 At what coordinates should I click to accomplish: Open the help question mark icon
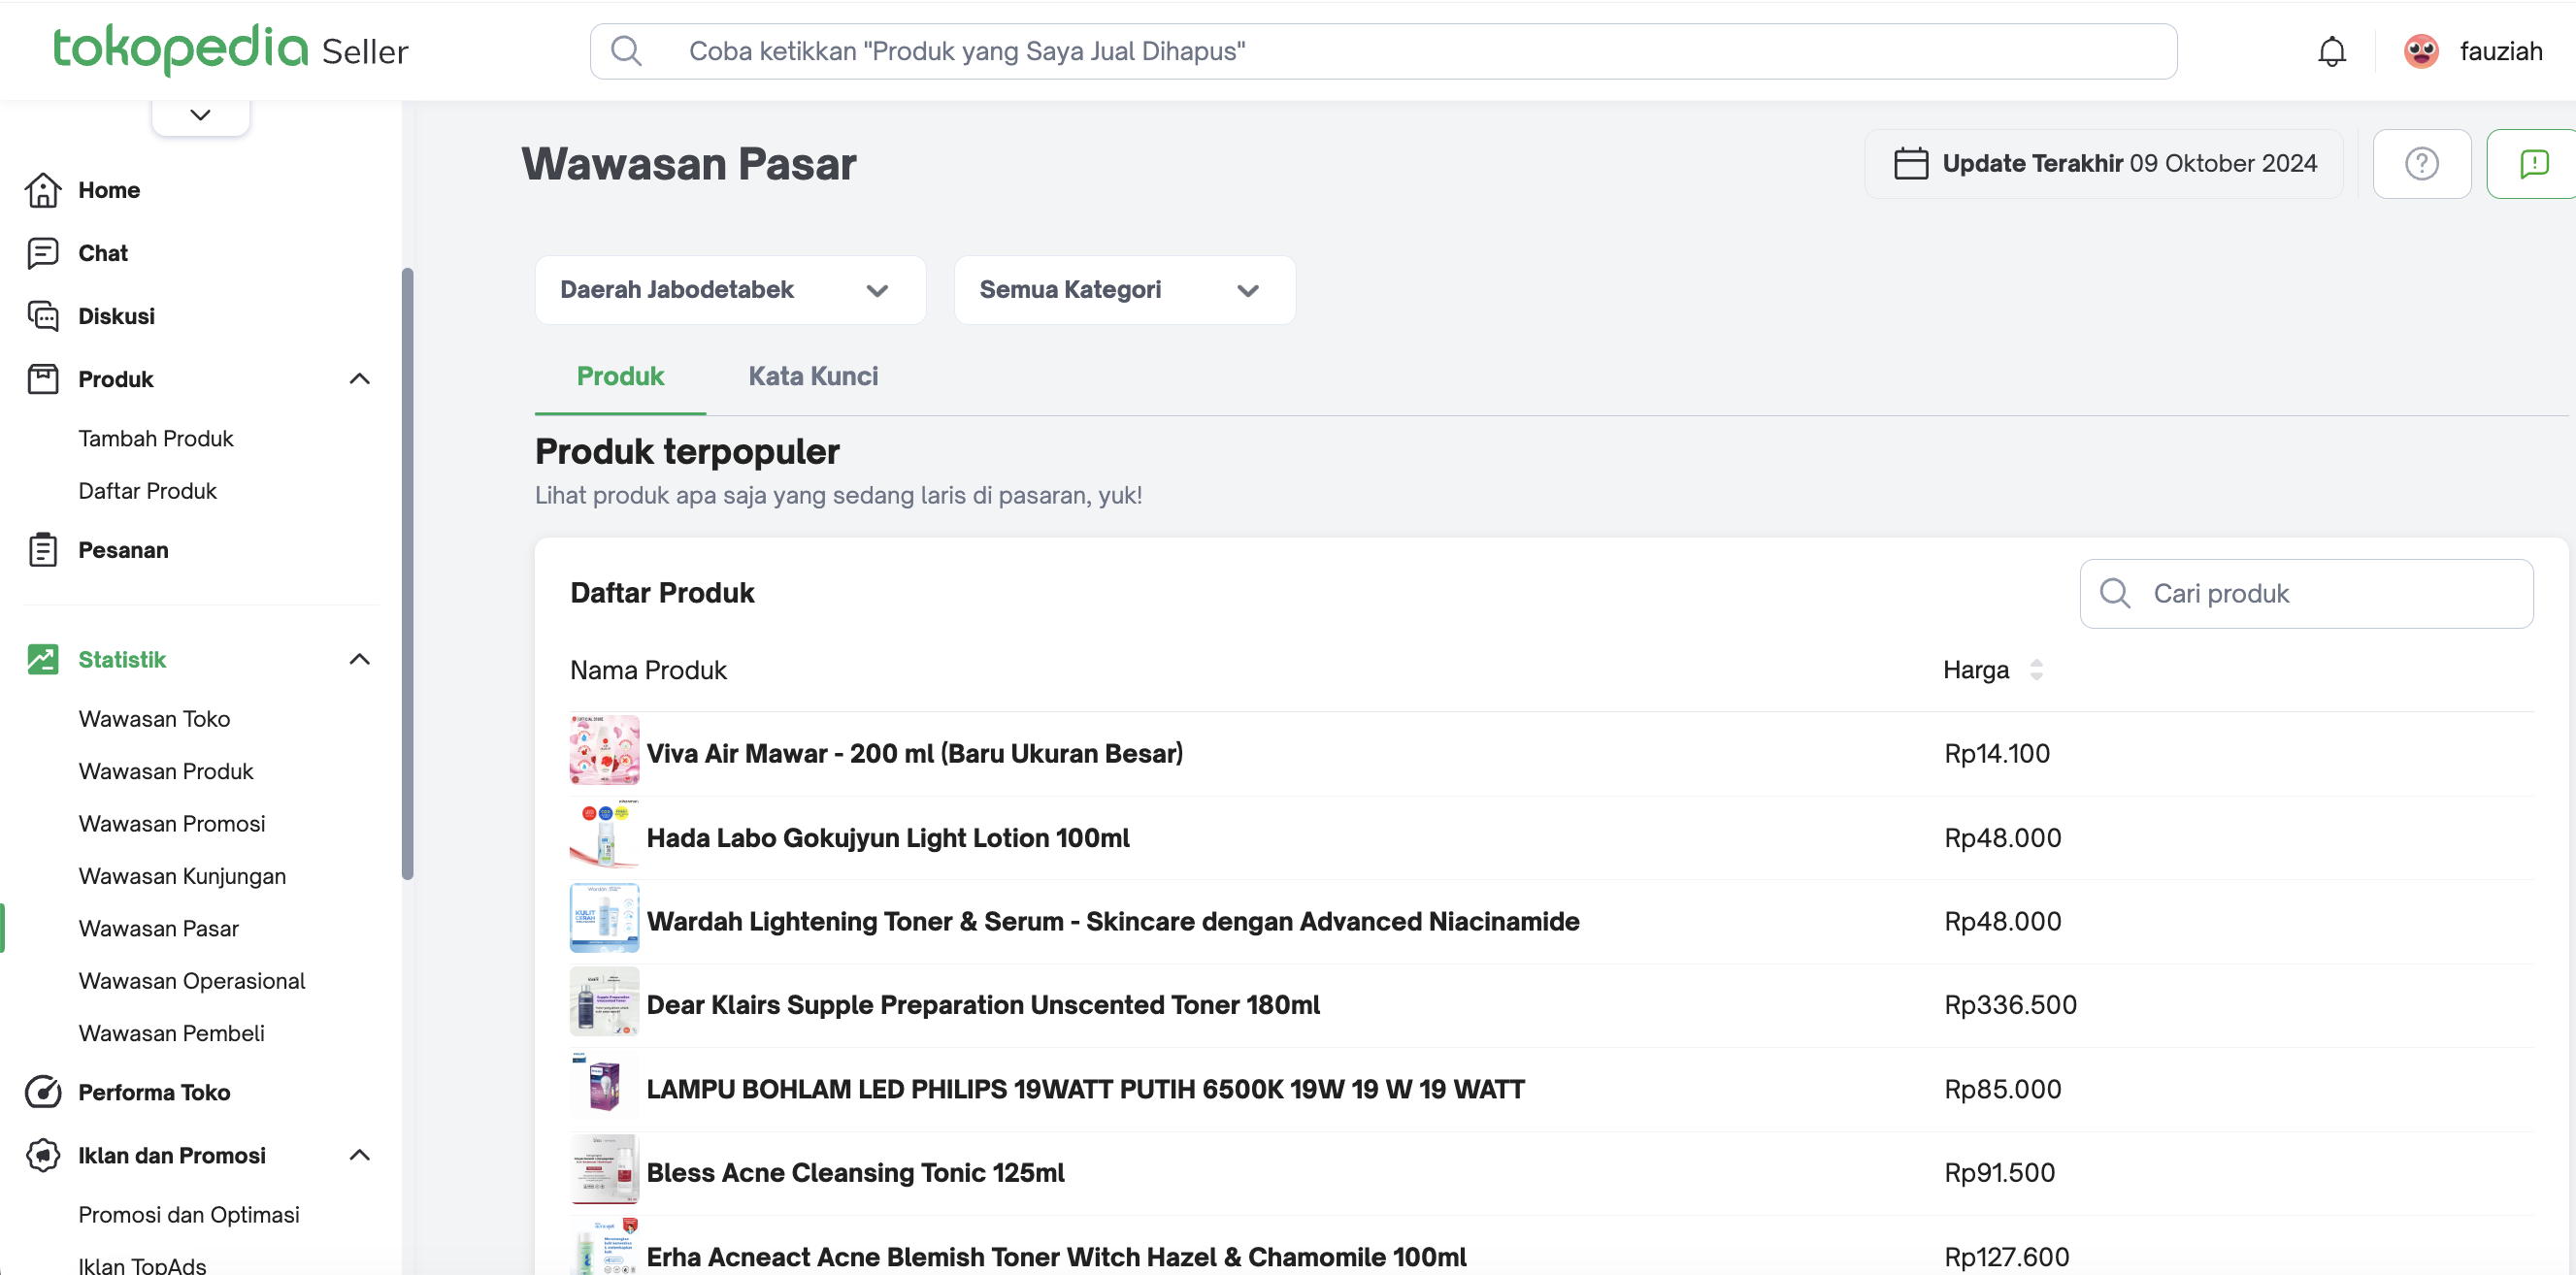coord(2421,164)
